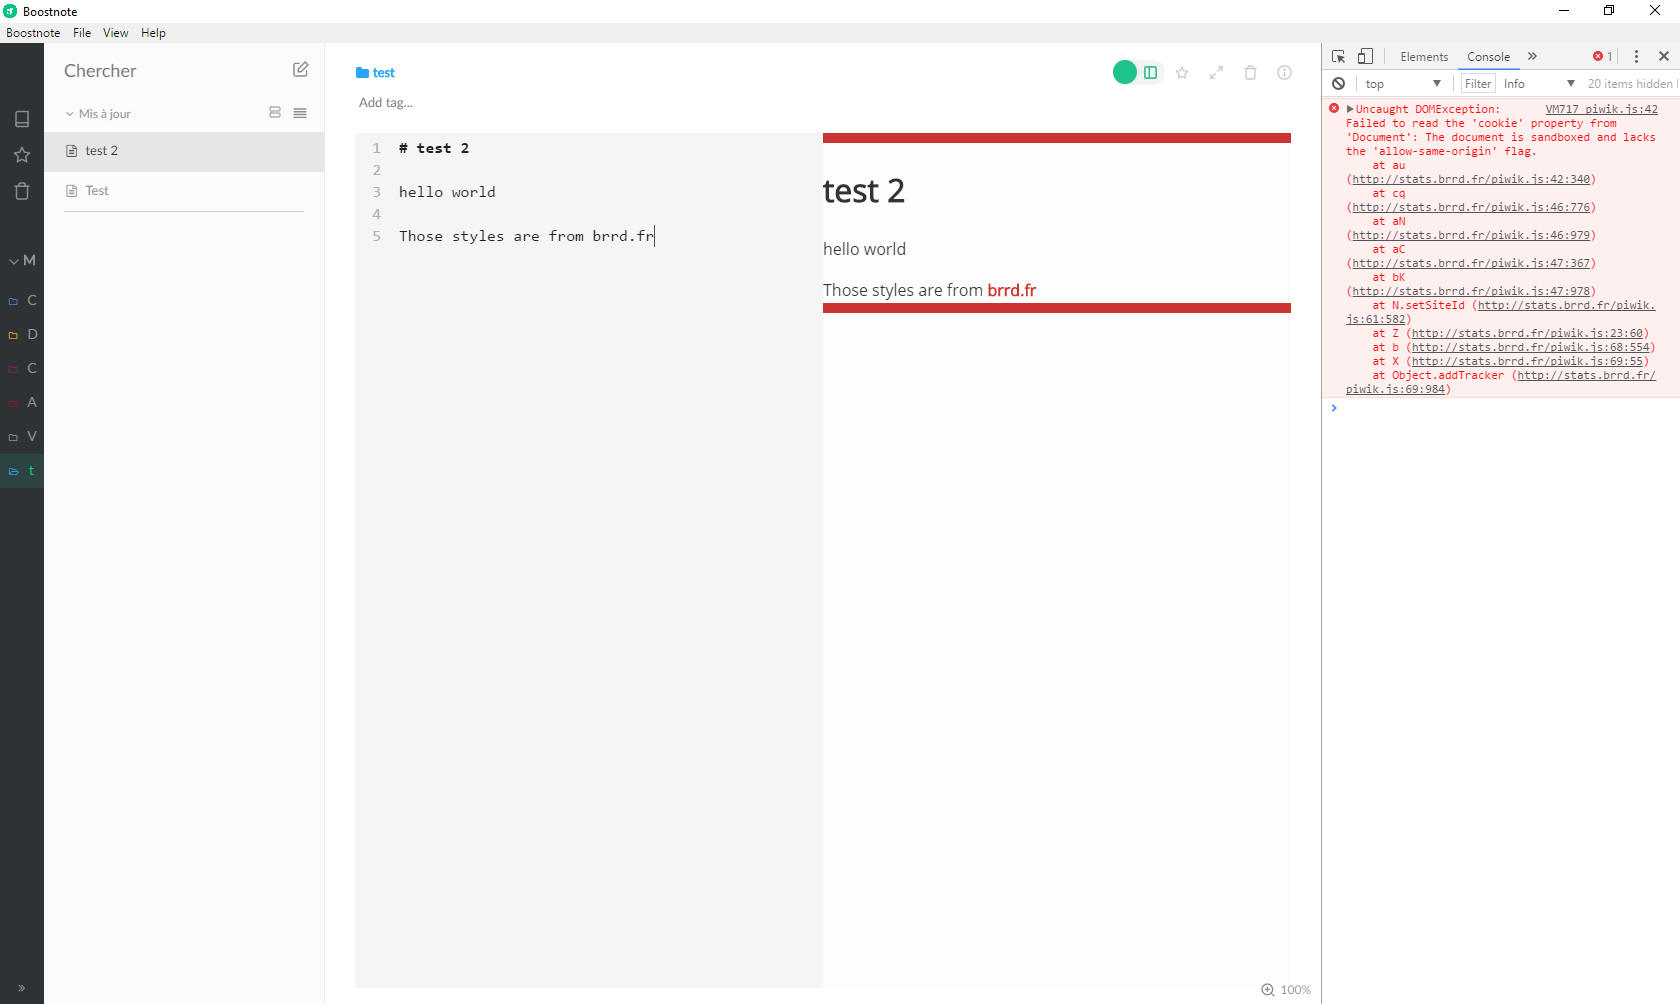Select the Test note in list
Screen dimensions: 1680x1004
tap(184, 191)
